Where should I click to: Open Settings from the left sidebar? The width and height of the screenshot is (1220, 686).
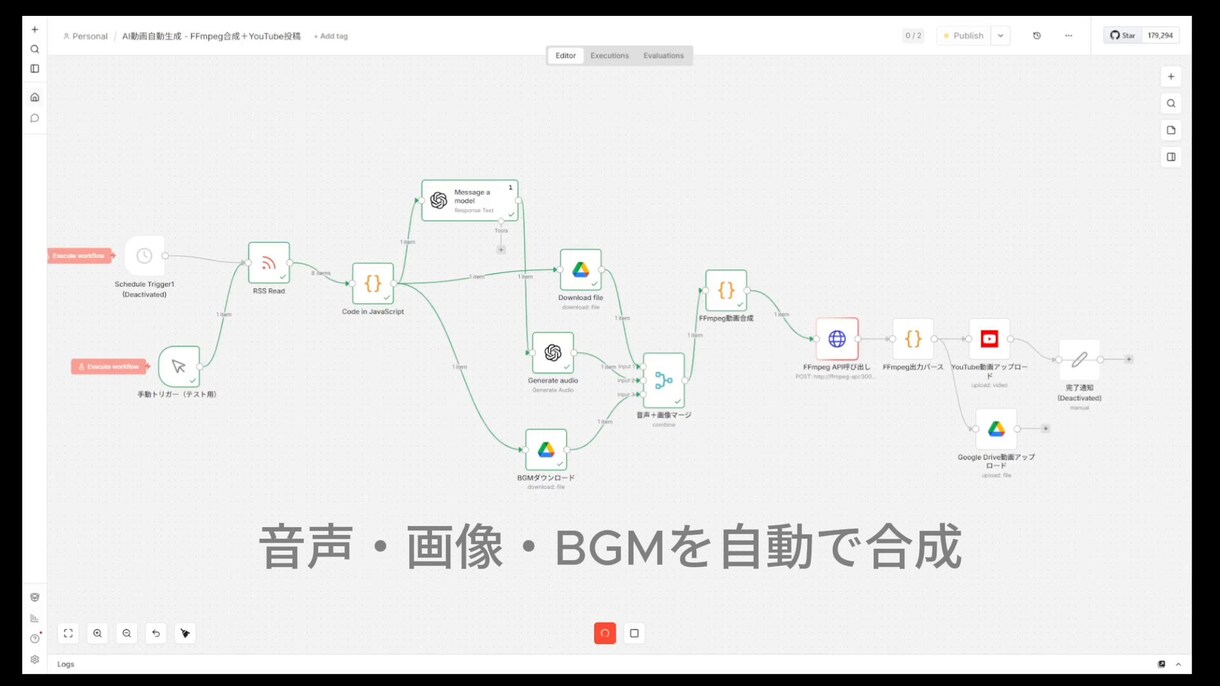tap(35, 659)
